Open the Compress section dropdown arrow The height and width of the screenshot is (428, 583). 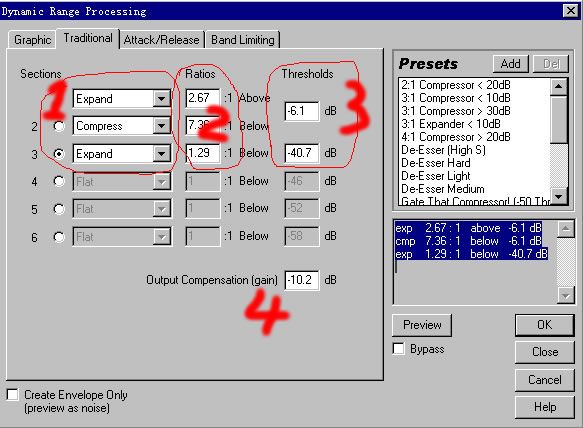(161, 126)
